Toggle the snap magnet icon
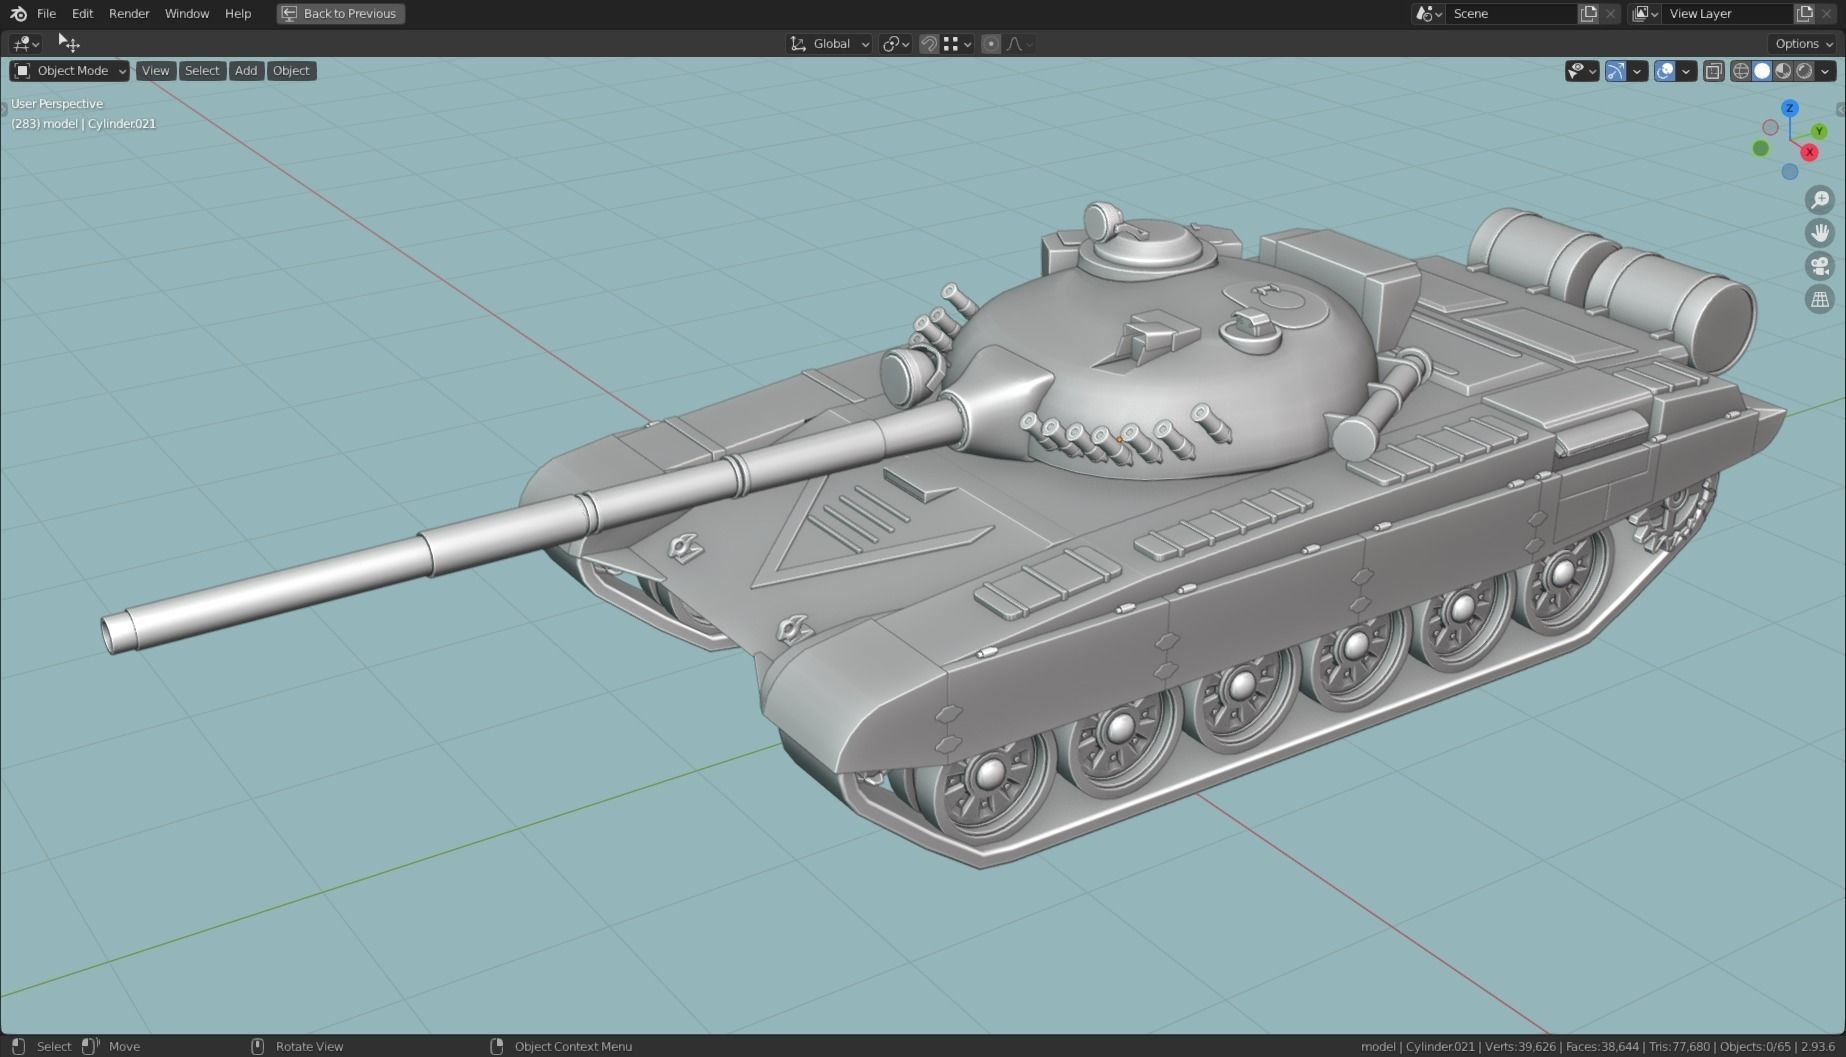Image resolution: width=1846 pixels, height=1057 pixels. coord(929,44)
